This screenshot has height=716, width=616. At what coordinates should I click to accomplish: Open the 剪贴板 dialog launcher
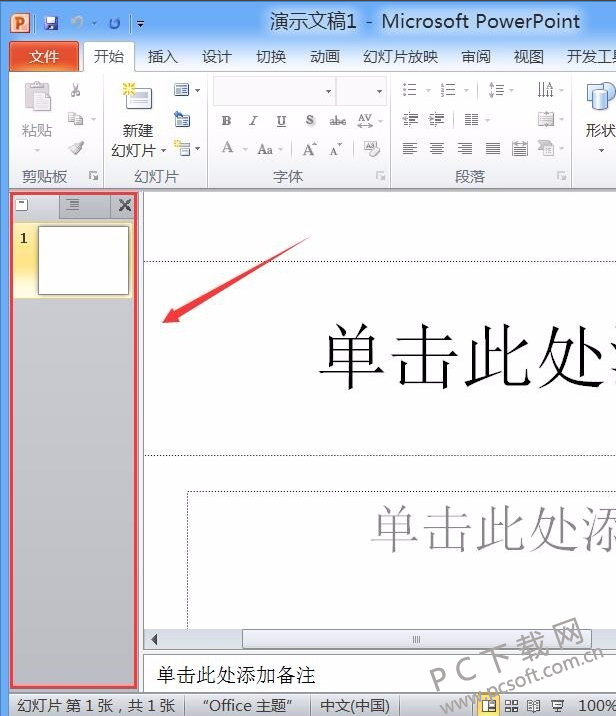[x=94, y=175]
